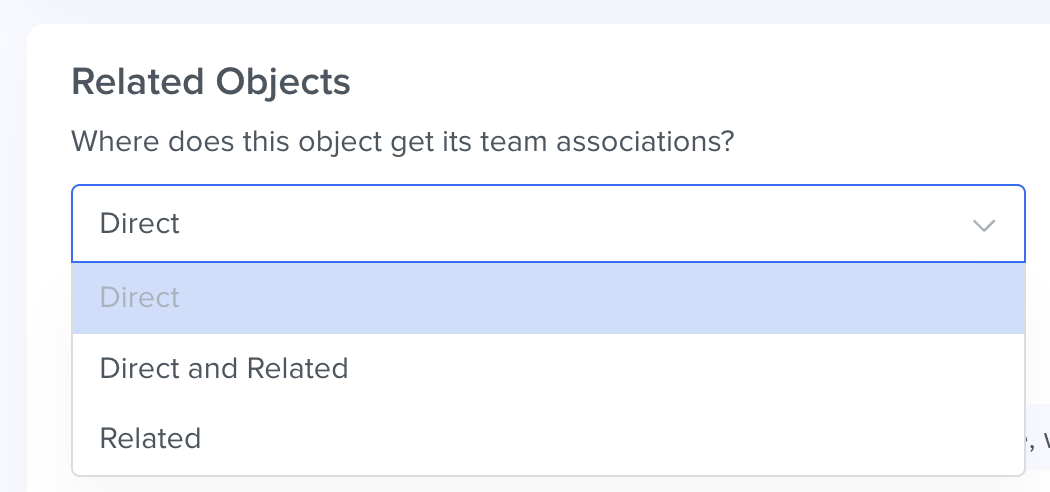Screen dimensions: 1050x492
Task: Click the dropdown chevron arrow icon
Action: 984,225
